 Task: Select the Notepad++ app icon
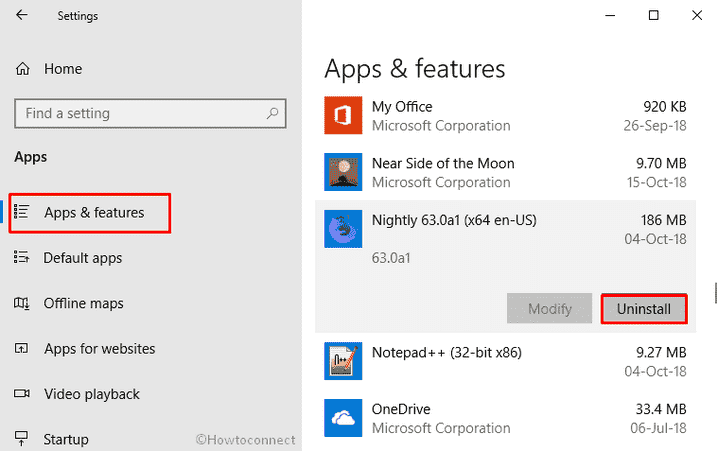point(343,361)
